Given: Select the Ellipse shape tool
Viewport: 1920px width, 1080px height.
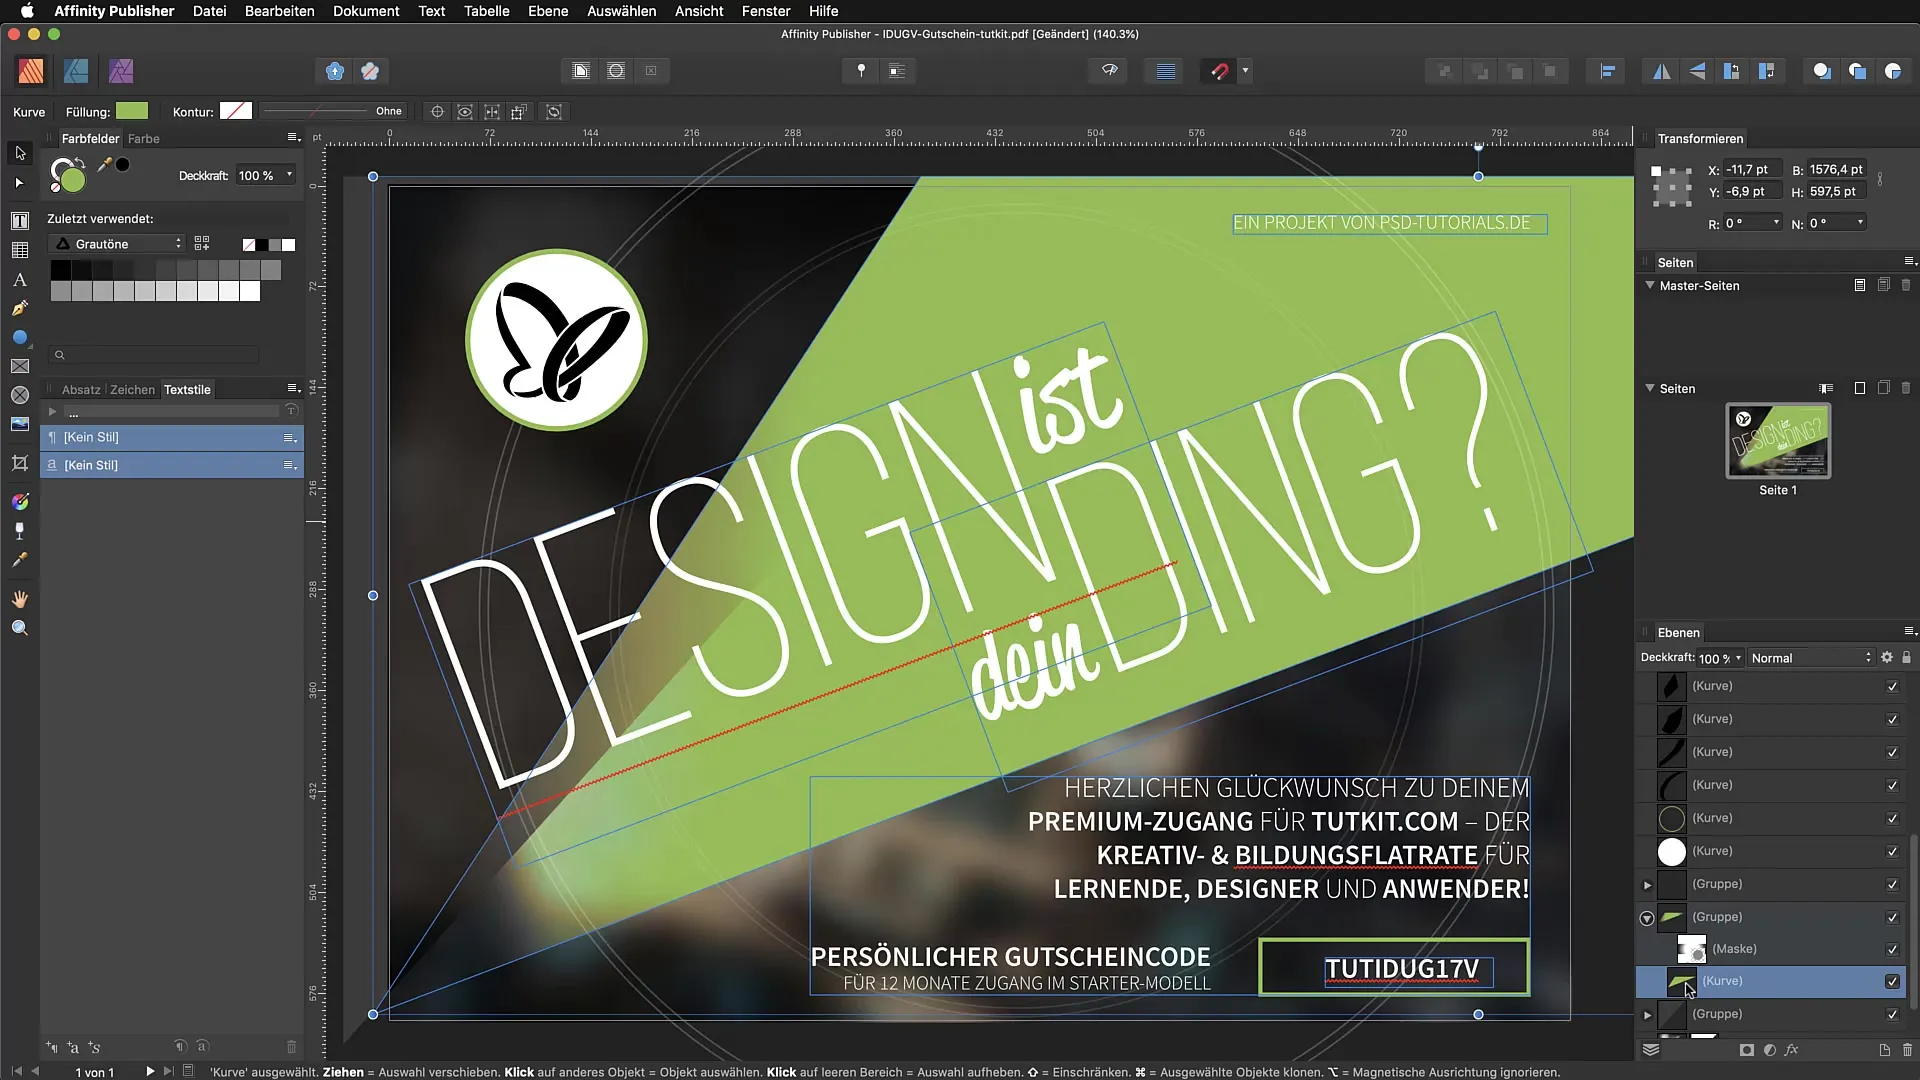Looking at the screenshot, I should tap(20, 338).
